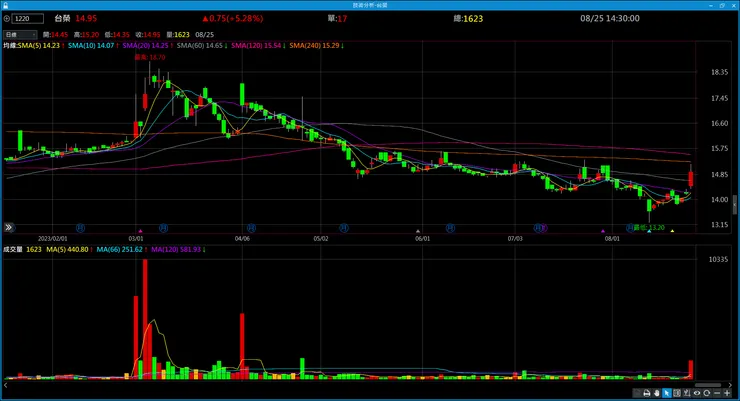Click the 2023/02/01 date axis label
This screenshot has height=401, width=740.
pyautogui.click(x=52, y=239)
